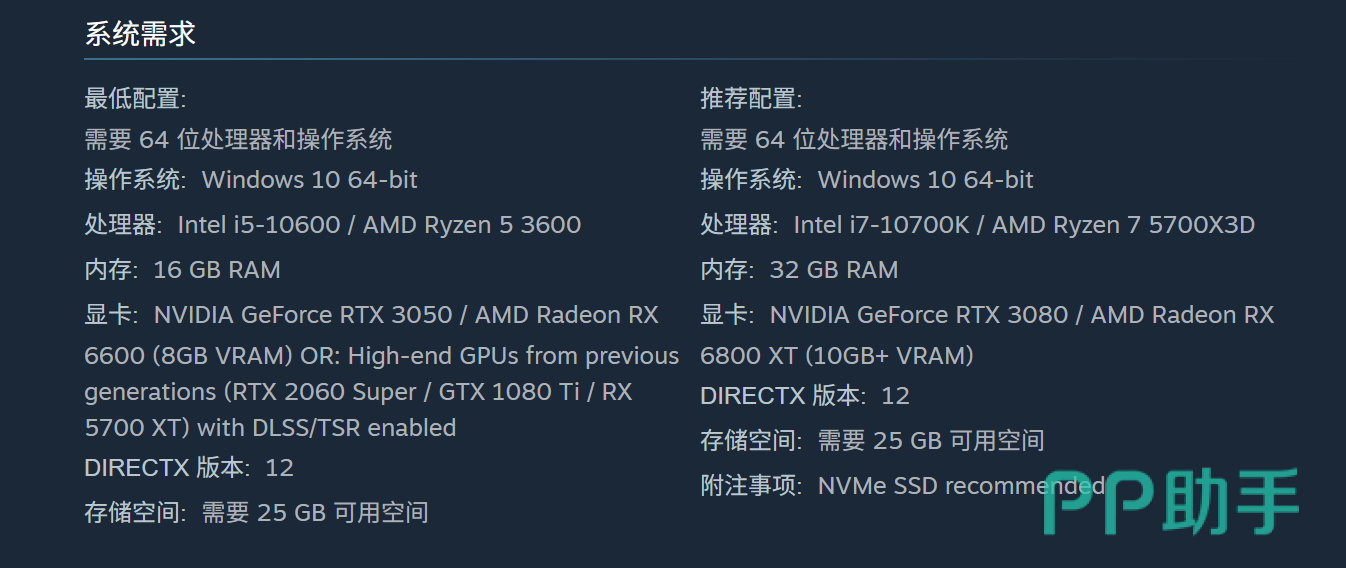Click recommended 64 位处理器和操作系统 requirement line
The height and width of the screenshot is (568, 1346).
854,140
